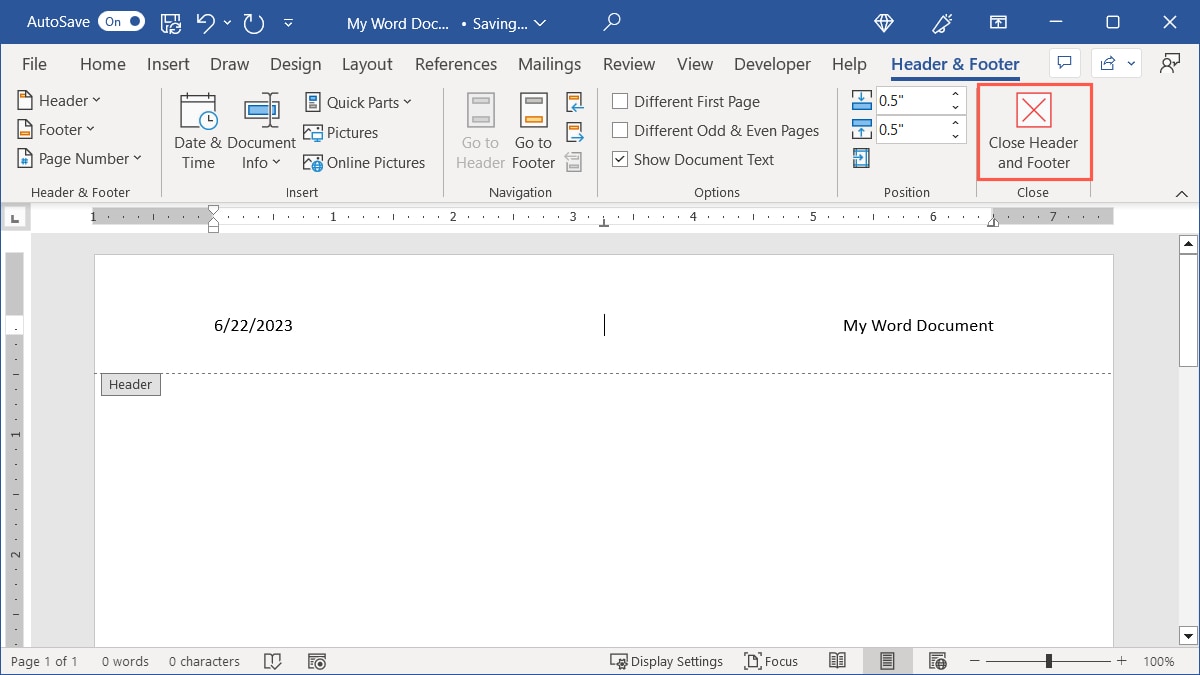
Task: Open the spelling check proofing icon
Action: click(273, 661)
